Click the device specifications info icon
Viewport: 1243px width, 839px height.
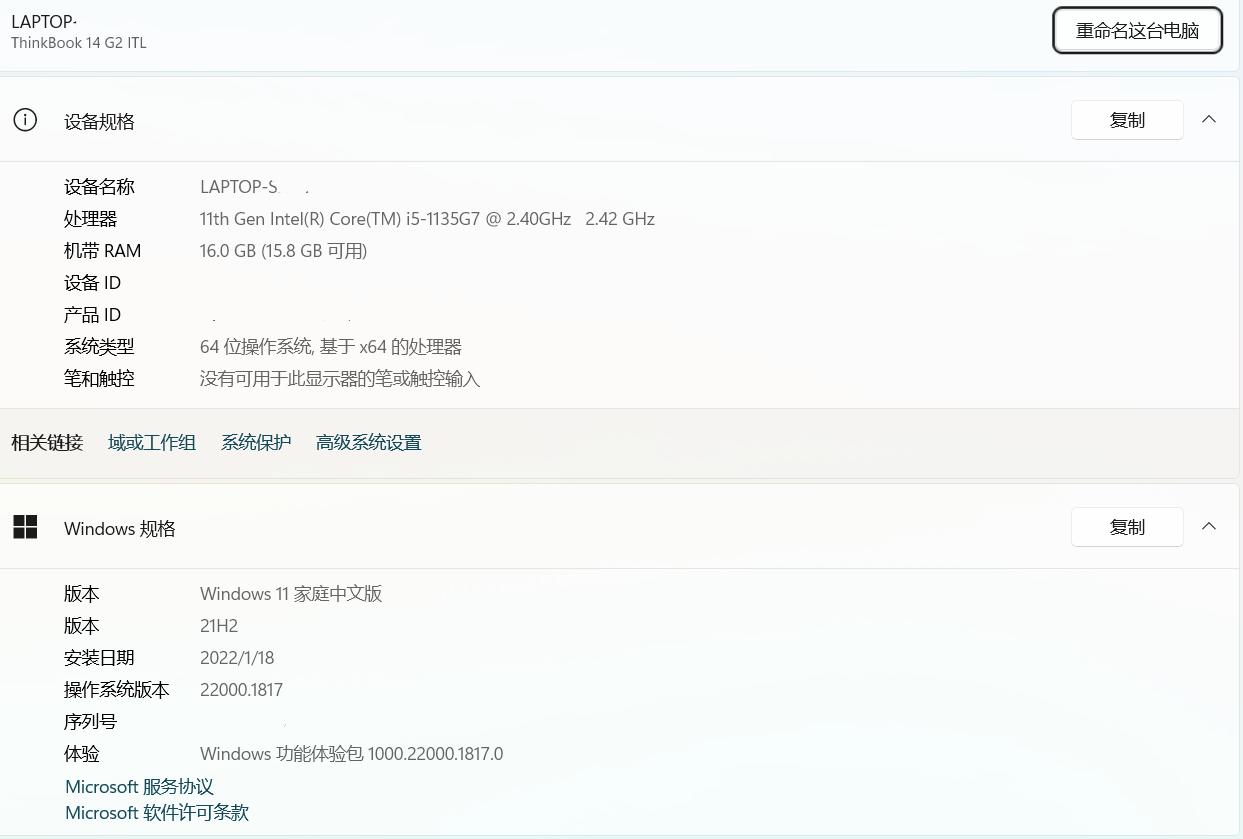pos(25,120)
